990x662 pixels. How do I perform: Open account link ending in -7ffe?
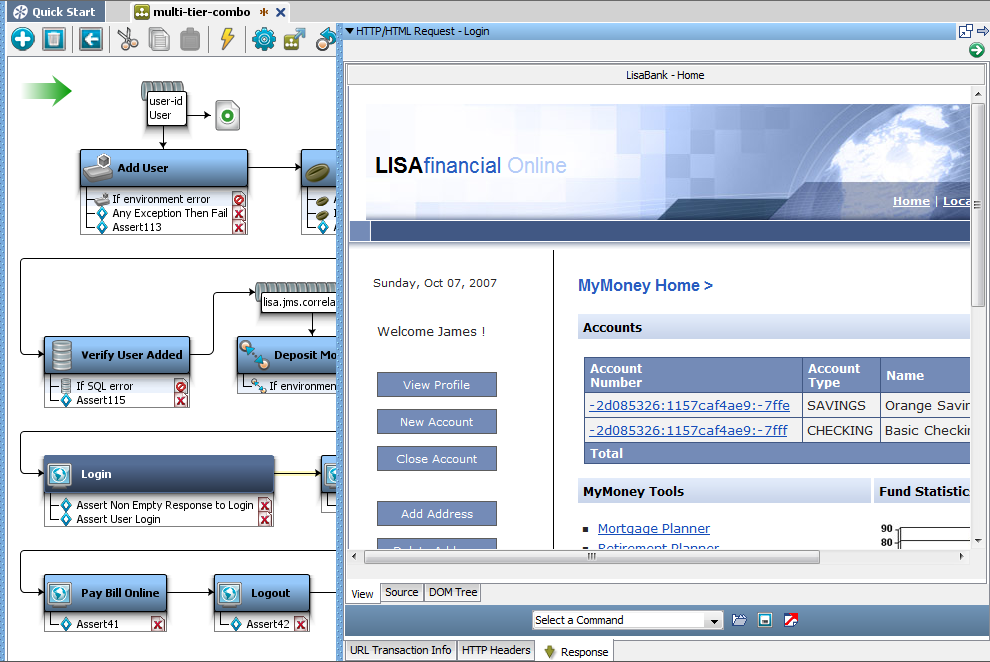click(689, 406)
